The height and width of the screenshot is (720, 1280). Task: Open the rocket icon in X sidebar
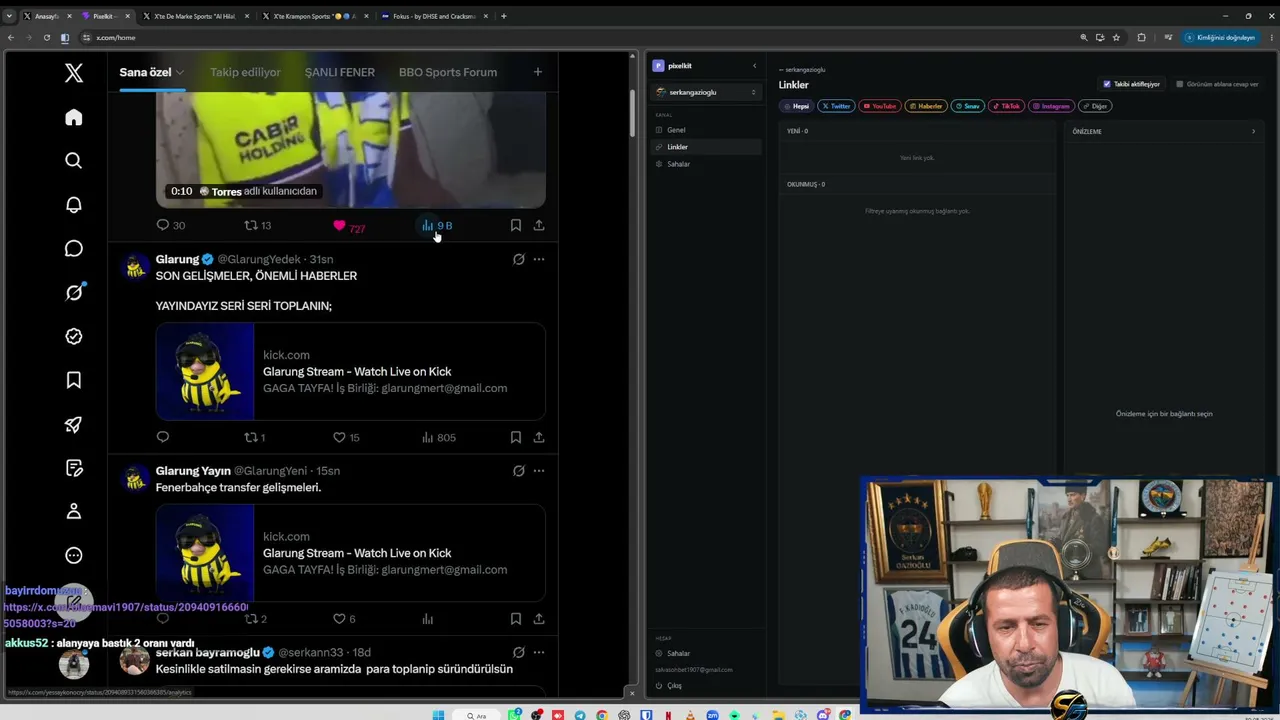click(x=73, y=424)
